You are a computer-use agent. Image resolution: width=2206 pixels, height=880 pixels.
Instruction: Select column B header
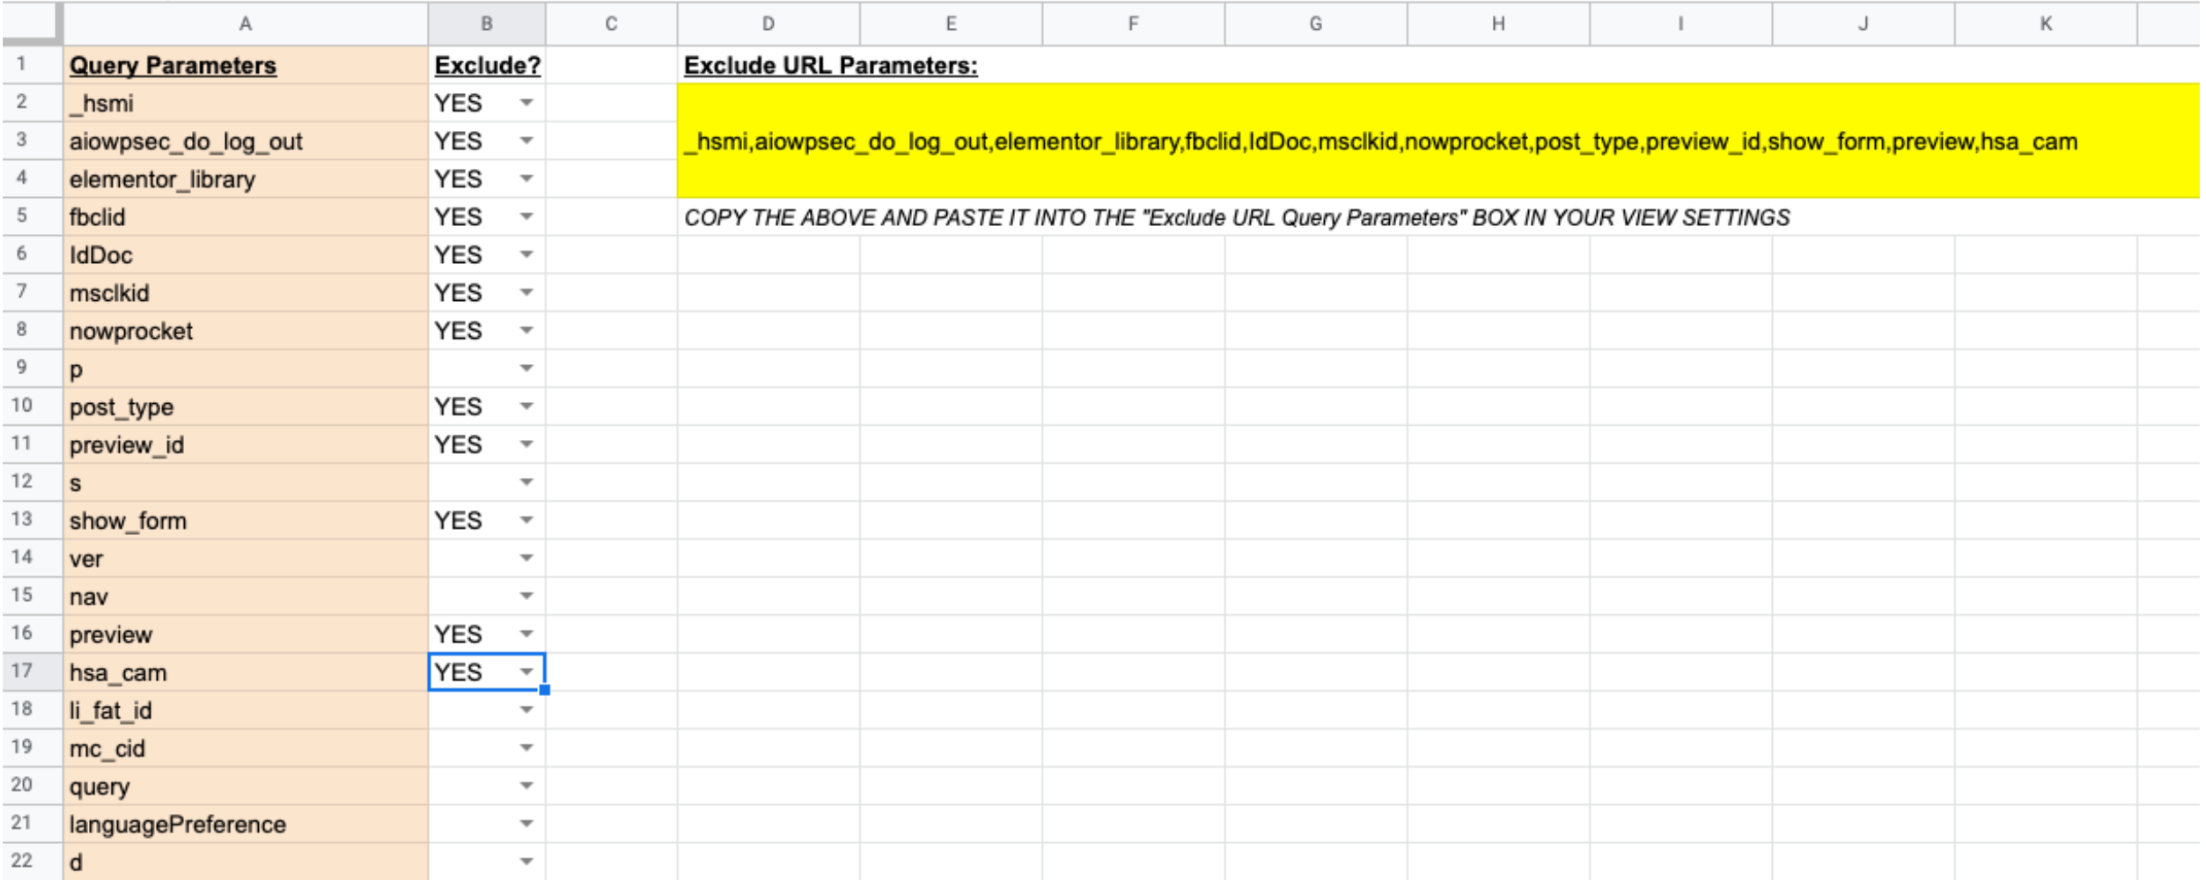[487, 24]
